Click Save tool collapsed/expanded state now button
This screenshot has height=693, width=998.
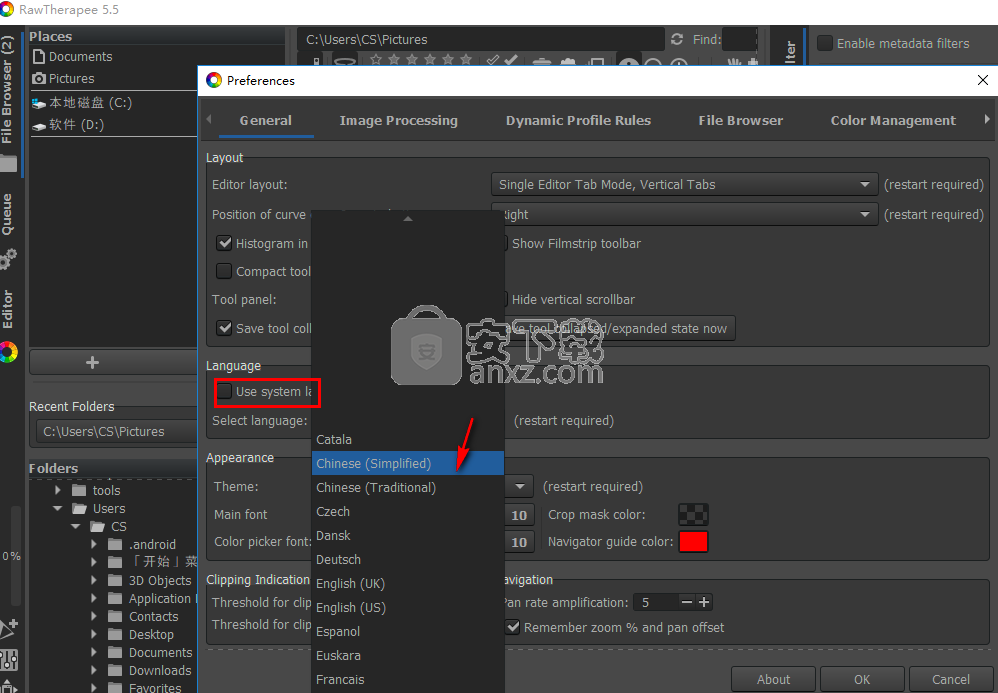pos(620,328)
